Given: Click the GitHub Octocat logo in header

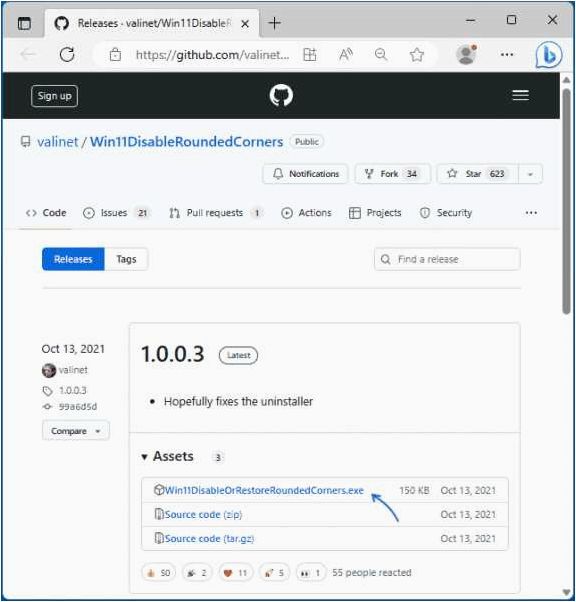Looking at the screenshot, I should (x=281, y=95).
